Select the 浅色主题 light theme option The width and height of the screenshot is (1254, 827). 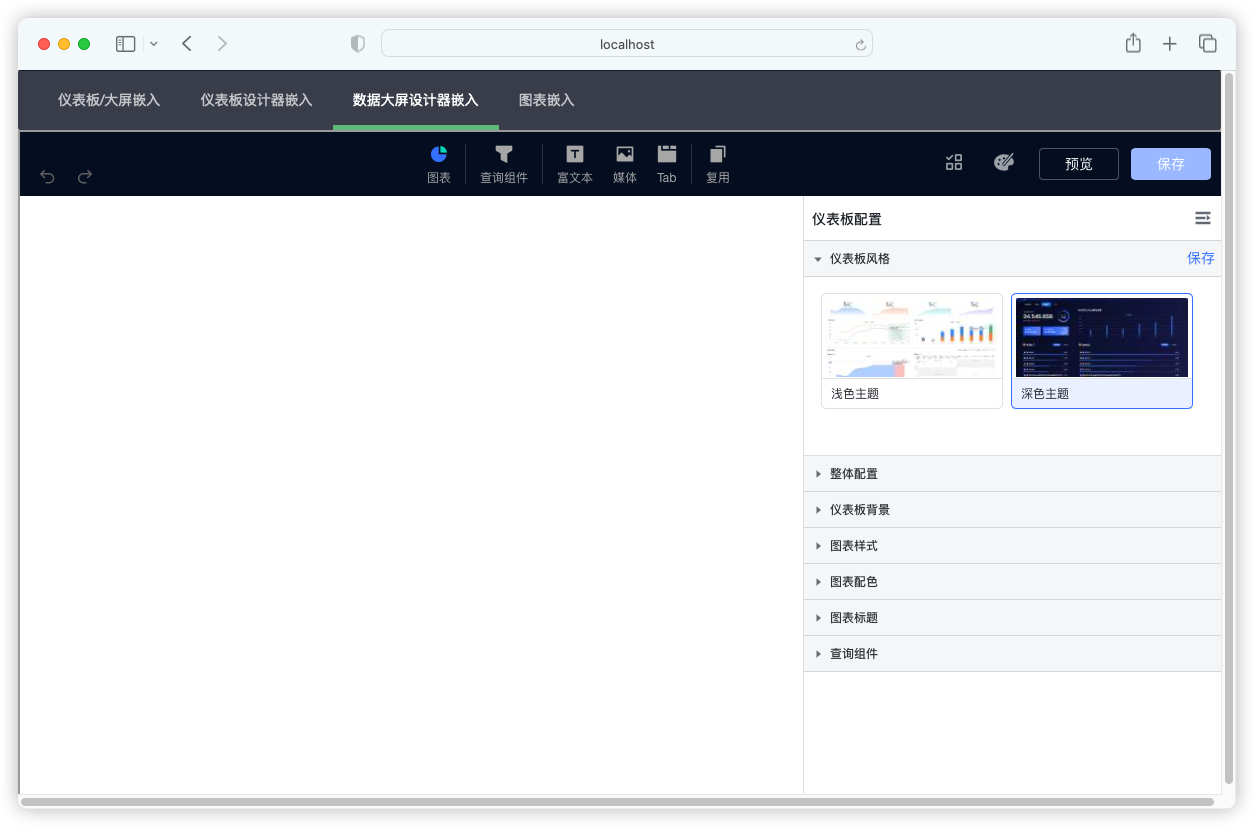coord(911,350)
